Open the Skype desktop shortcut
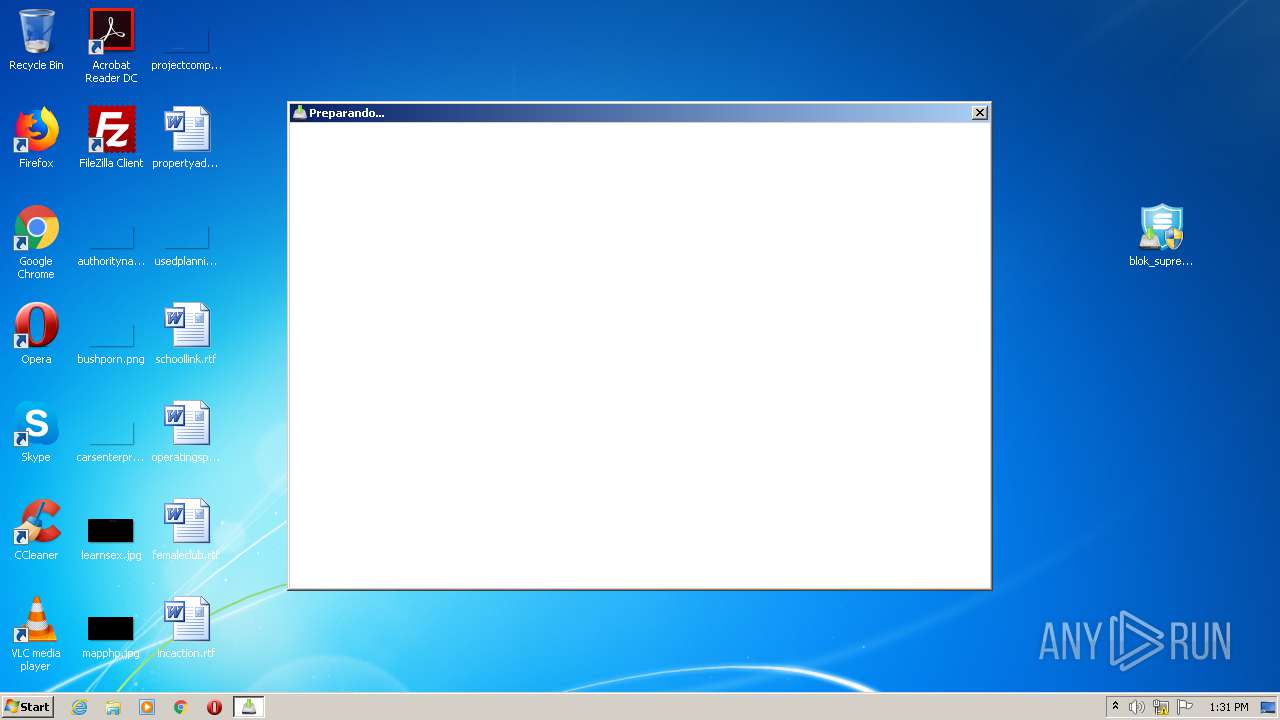 [x=36, y=433]
